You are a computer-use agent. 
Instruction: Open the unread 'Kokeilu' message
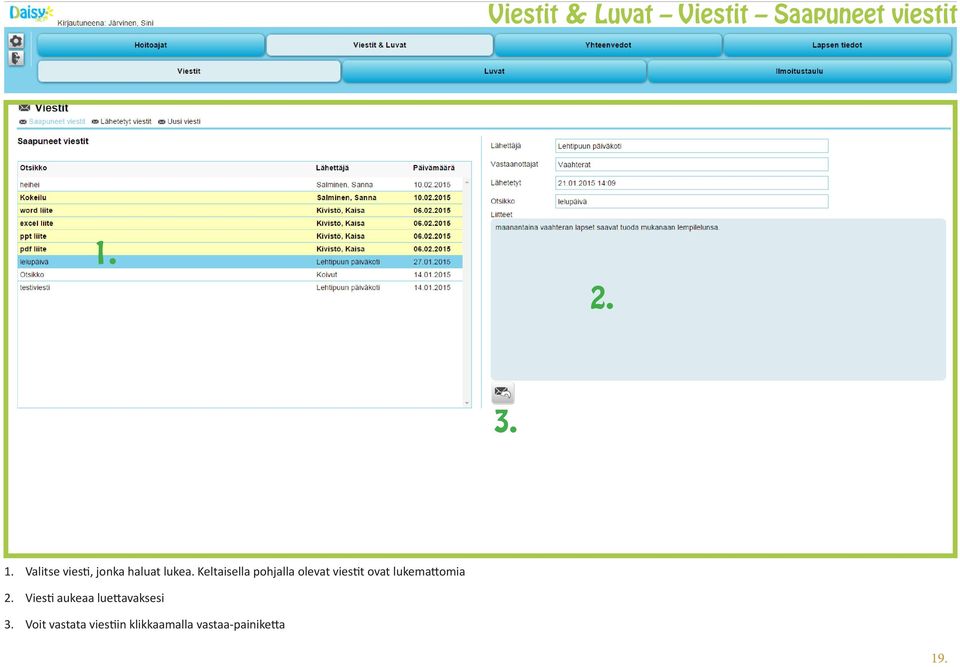coord(240,198)
